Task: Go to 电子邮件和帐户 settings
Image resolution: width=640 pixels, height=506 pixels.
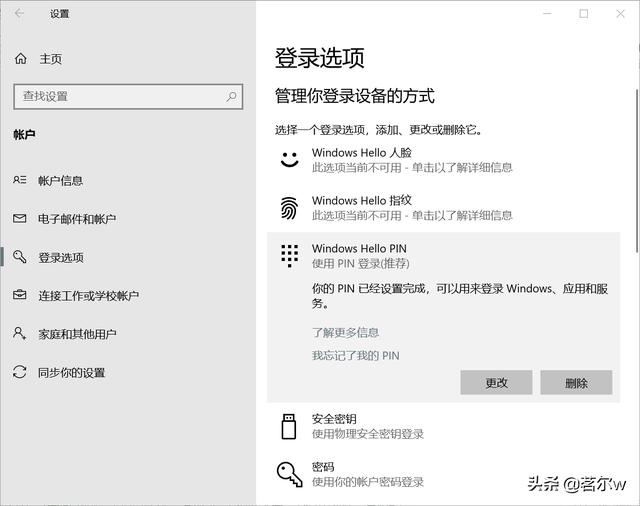Action: (x=77, y=219)
